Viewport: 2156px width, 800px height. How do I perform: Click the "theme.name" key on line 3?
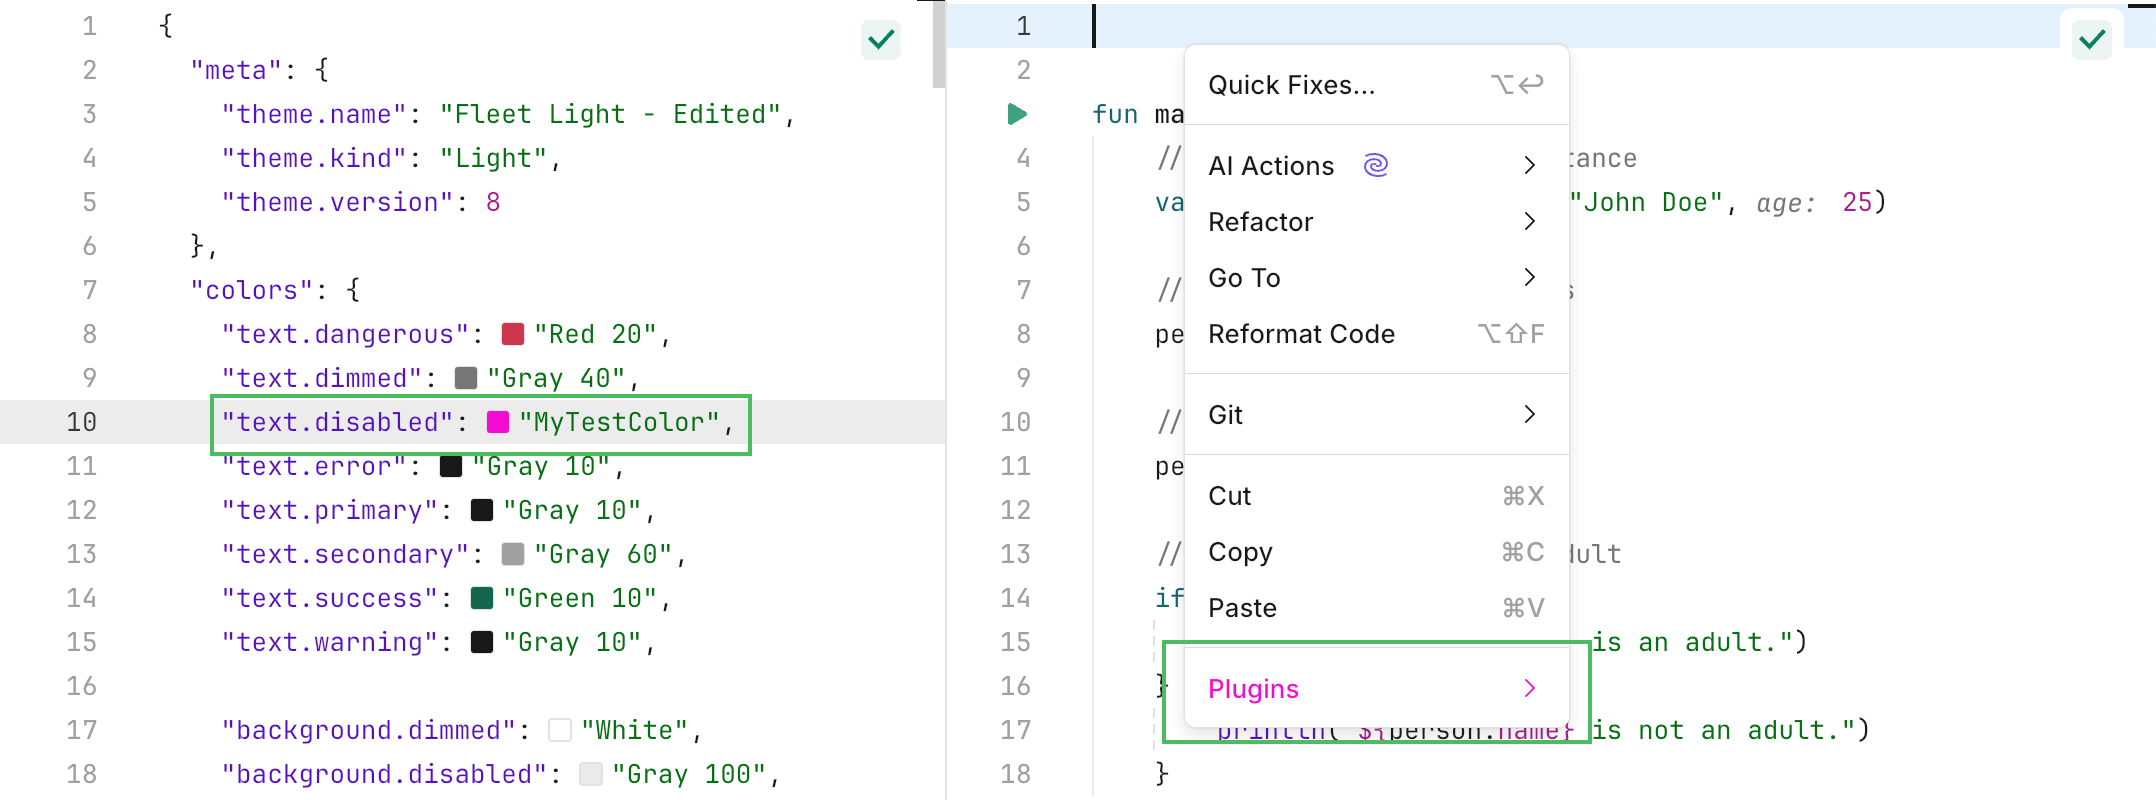[314, 114]
